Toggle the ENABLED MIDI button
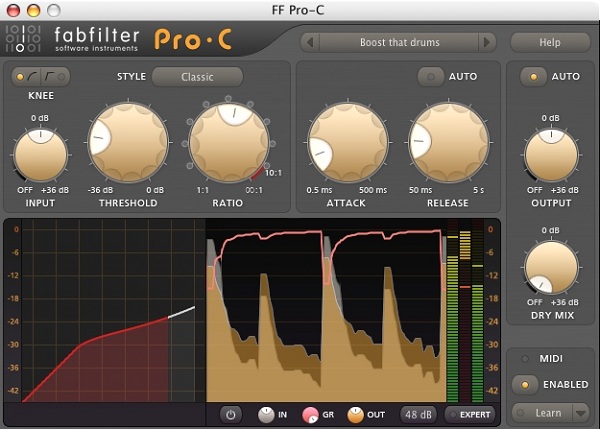This screenshot has height=429, width=600. pos(525,384)
